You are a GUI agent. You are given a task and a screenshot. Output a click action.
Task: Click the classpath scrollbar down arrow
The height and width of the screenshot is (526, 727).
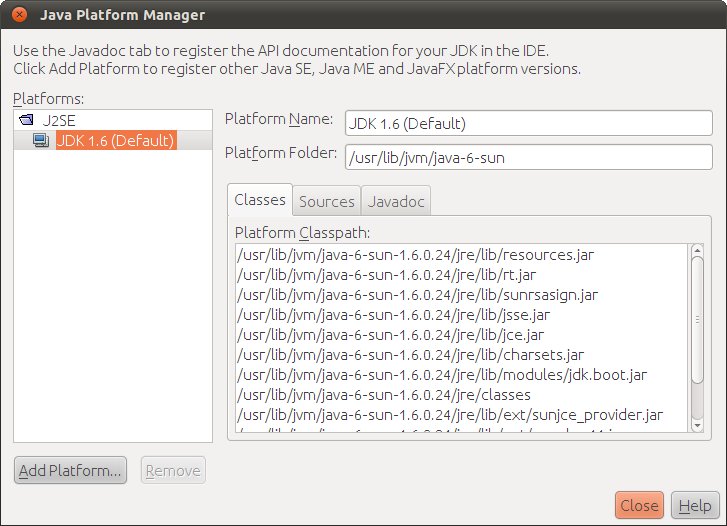coord(697,425)
